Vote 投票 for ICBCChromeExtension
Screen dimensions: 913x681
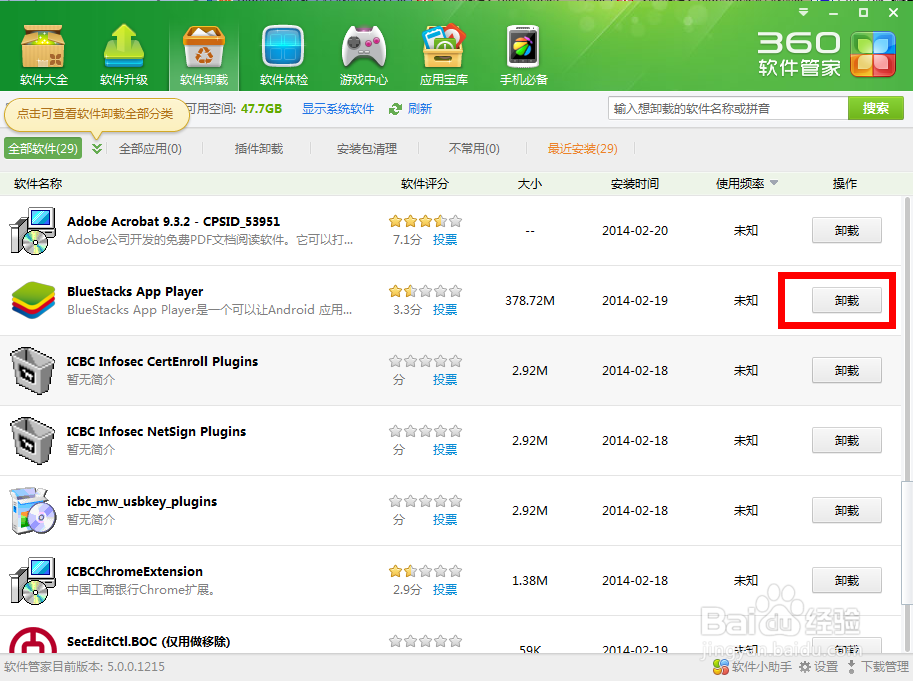[x=445, y=590]
